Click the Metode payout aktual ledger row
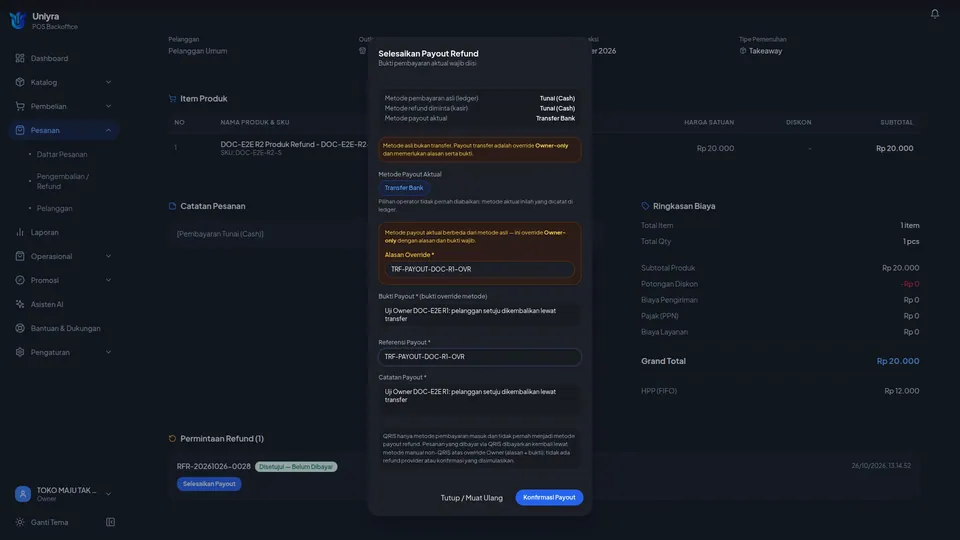This screenshot has height=540, width=960. tap(479, 118)
